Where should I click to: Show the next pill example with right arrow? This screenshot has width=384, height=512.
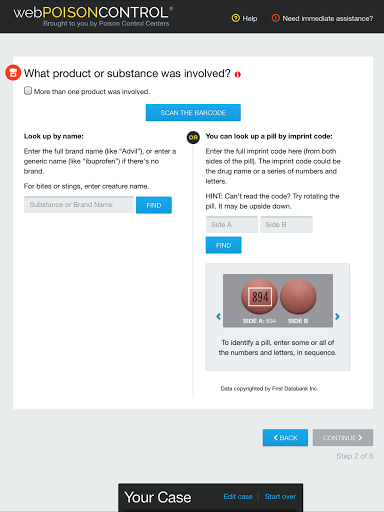[337, 316]
